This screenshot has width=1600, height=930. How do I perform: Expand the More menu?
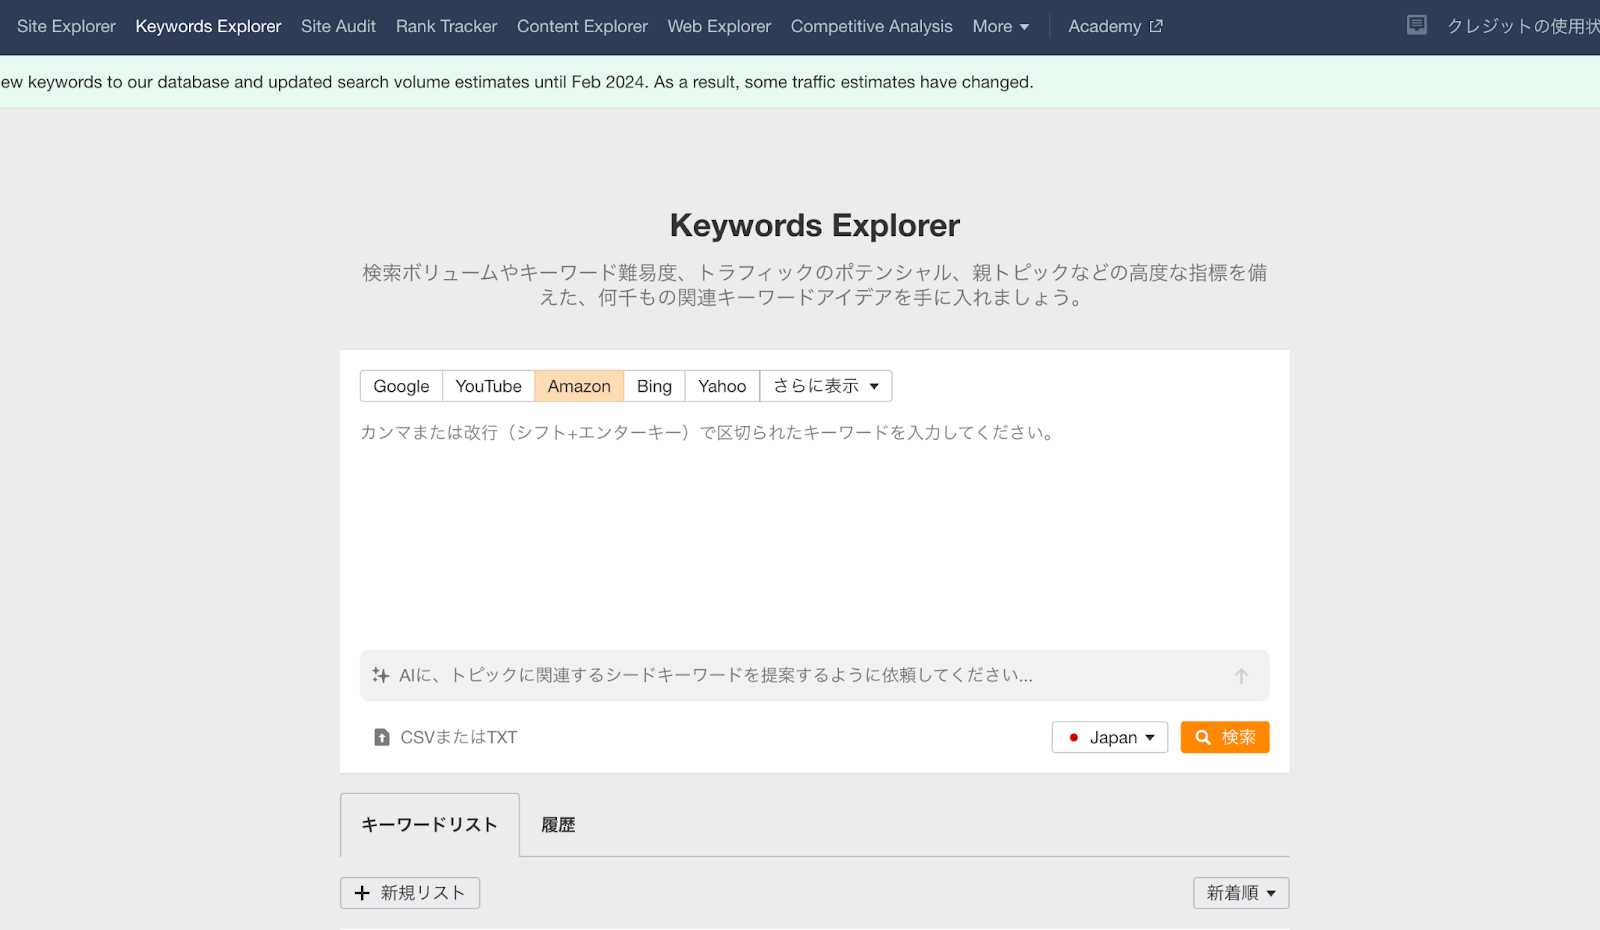(x=1000, y=26)
